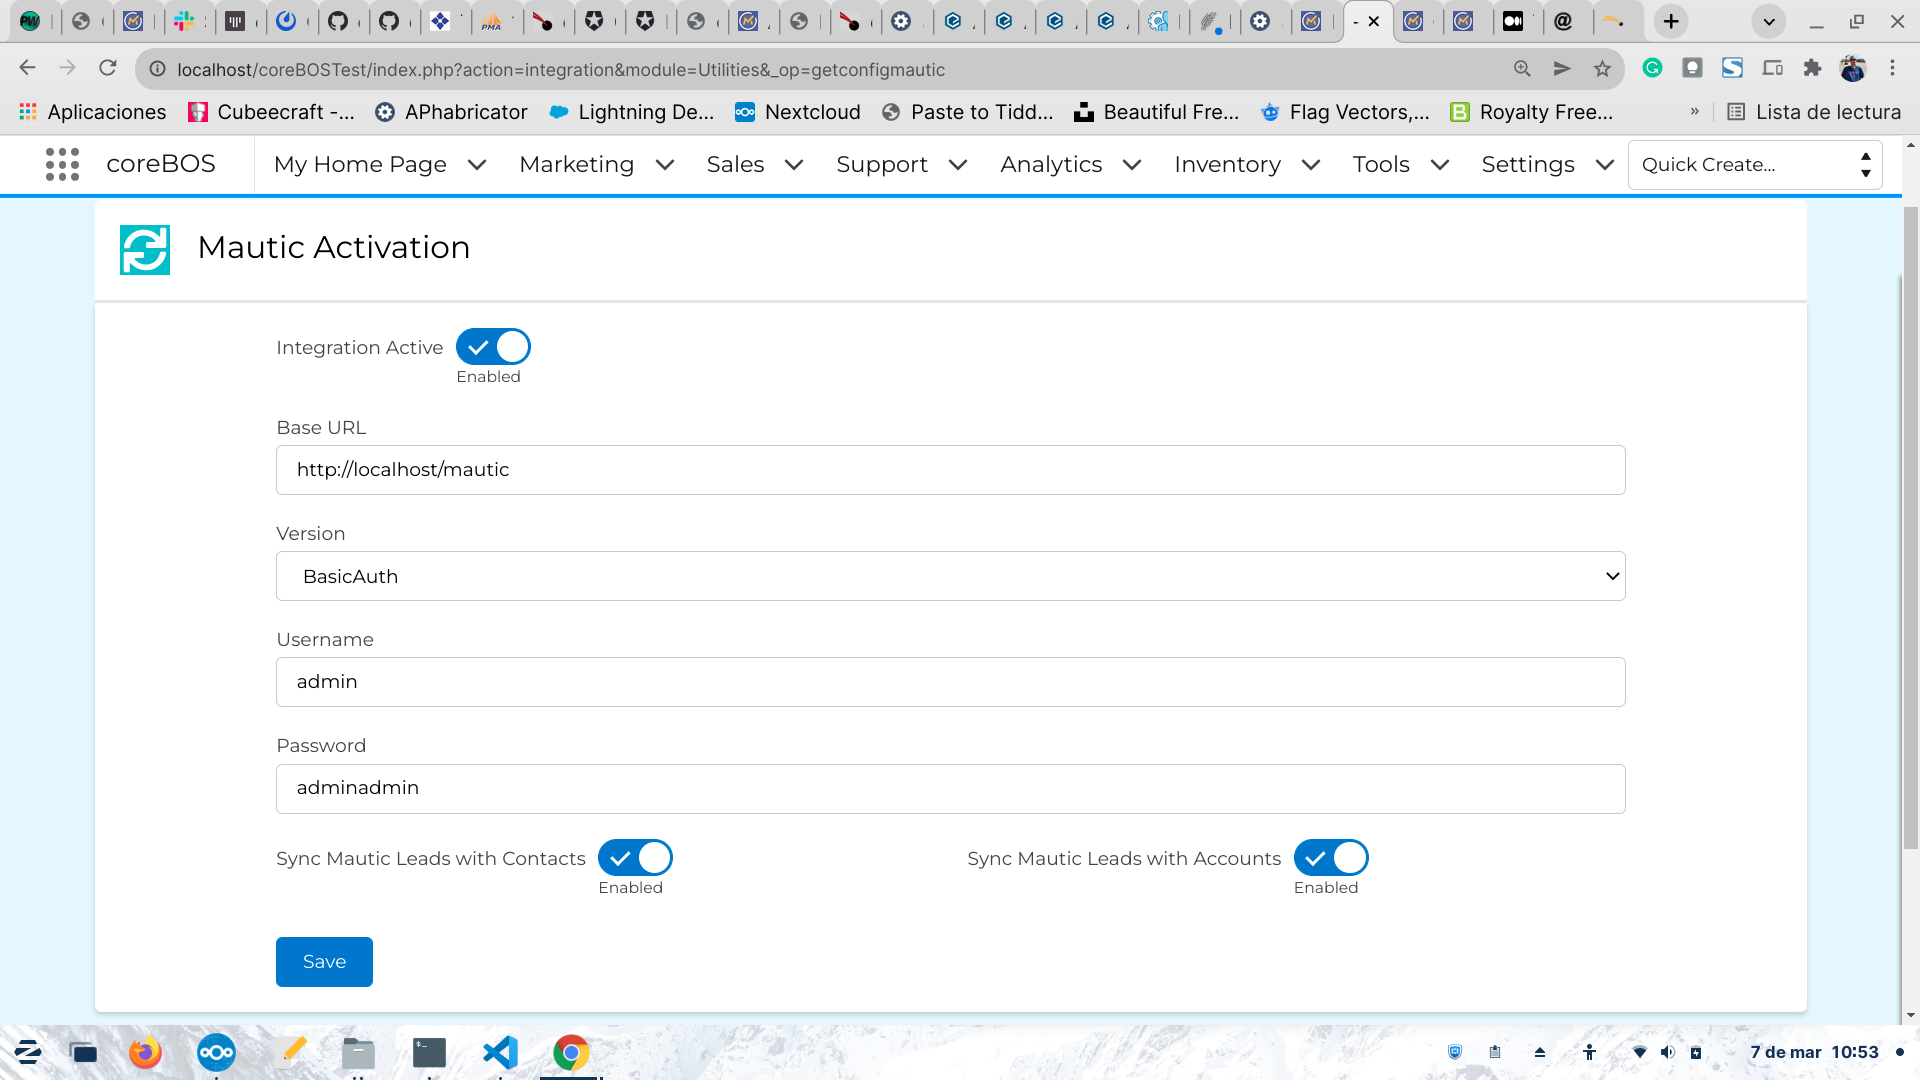Show hidden bookmarks with the overflow chevron

[x=1694, y=112]
